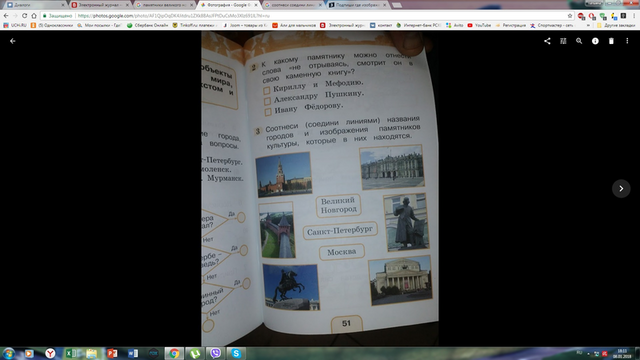Screen dimensions: 640x360
Task: Share this photo
Action: [x=547, y=41]
